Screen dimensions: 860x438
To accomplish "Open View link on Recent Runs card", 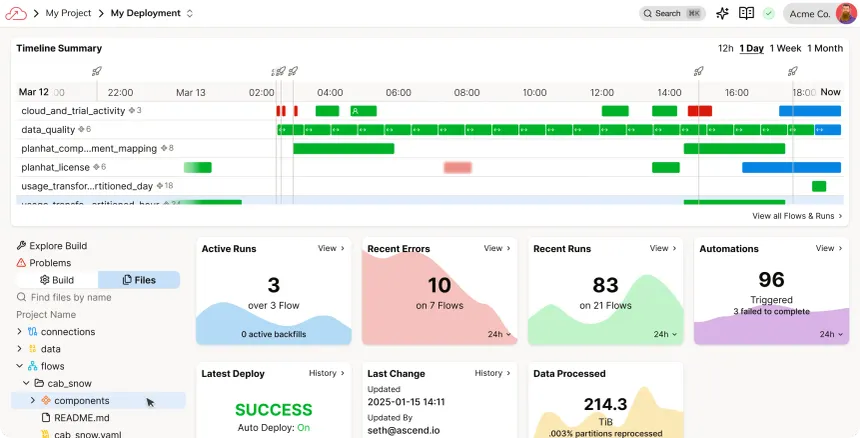I will point(663,248).
